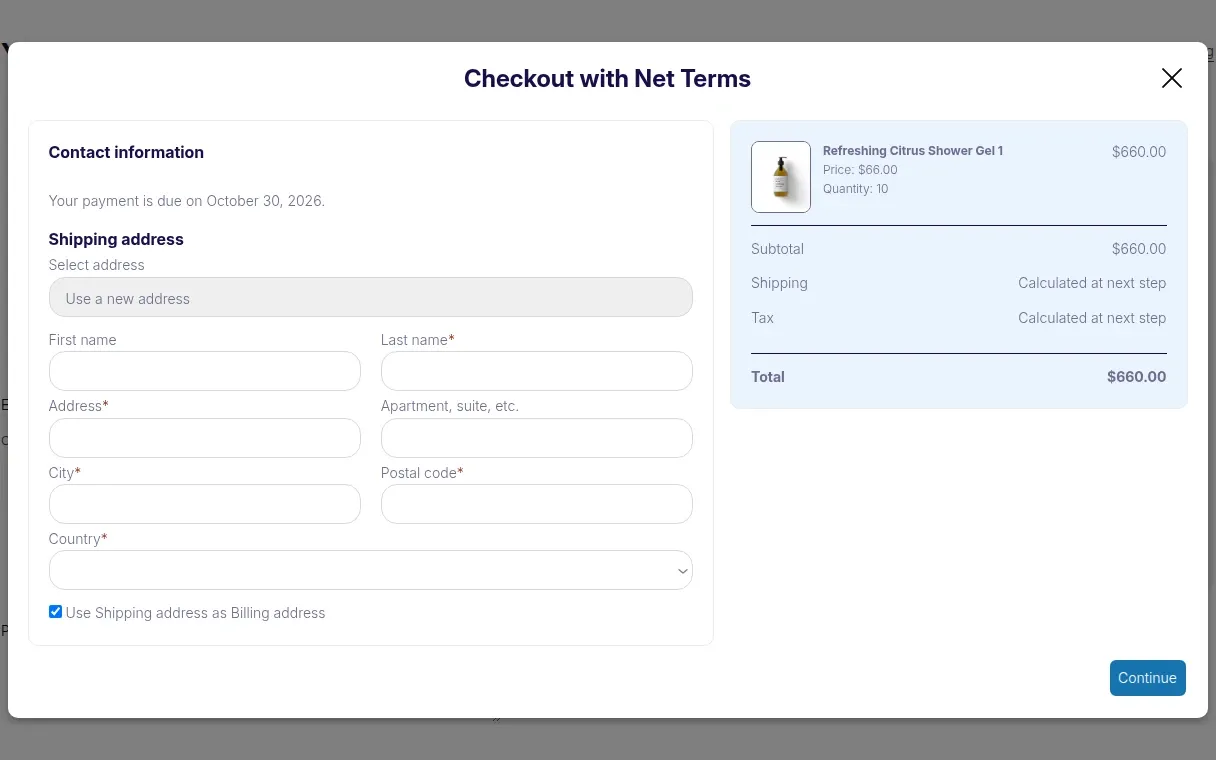
Task: Focus the Last name field
Action: pos(536,371)
